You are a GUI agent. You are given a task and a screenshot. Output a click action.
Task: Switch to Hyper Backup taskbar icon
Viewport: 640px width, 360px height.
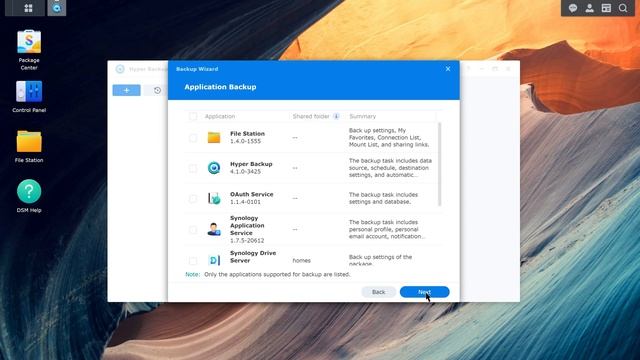tap(57, 8)
